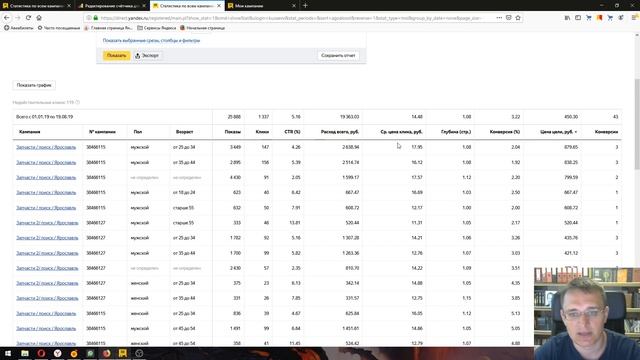Screen dimensions: 640x360
Task: Click into the browser address bar
Action: (290, 18)
